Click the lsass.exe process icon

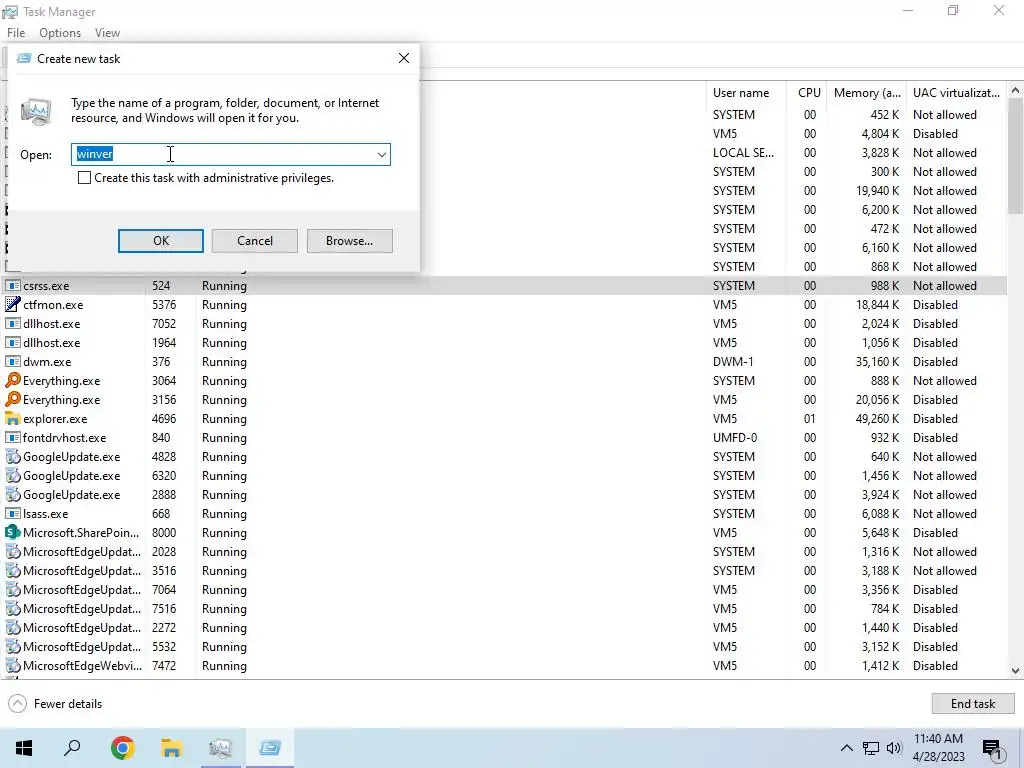tap(12, 513)
